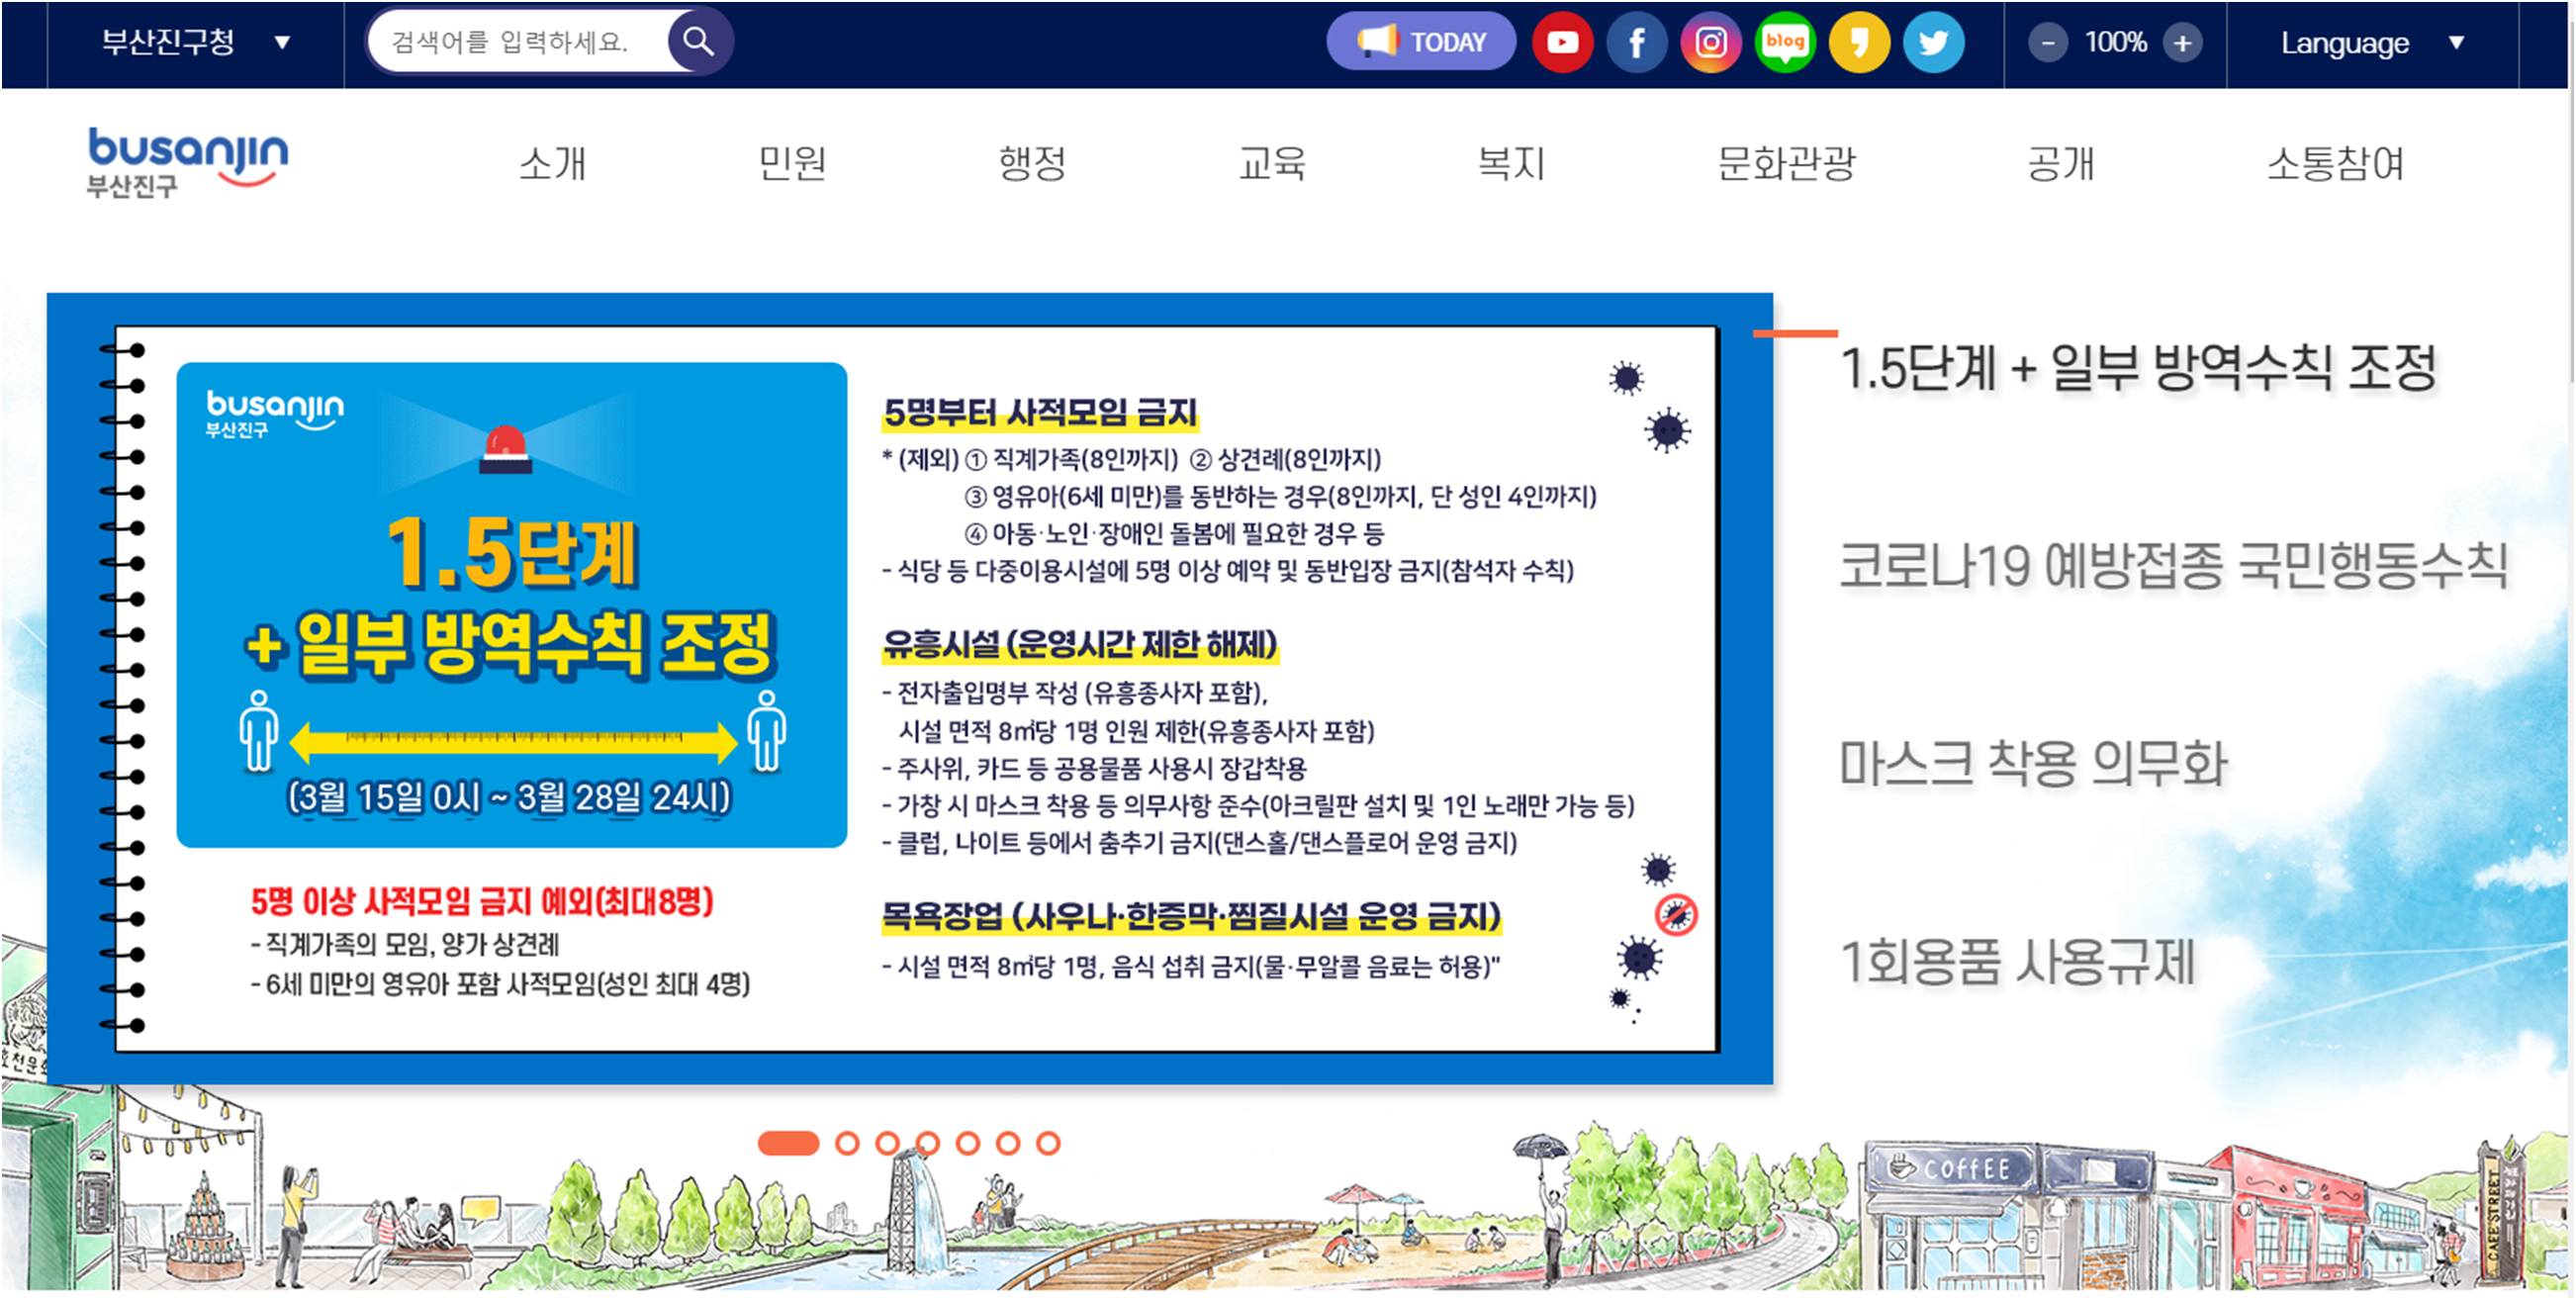Open the 민원 menu
The width and height of the screenshot is (2576, 1300).
point(791,163)
